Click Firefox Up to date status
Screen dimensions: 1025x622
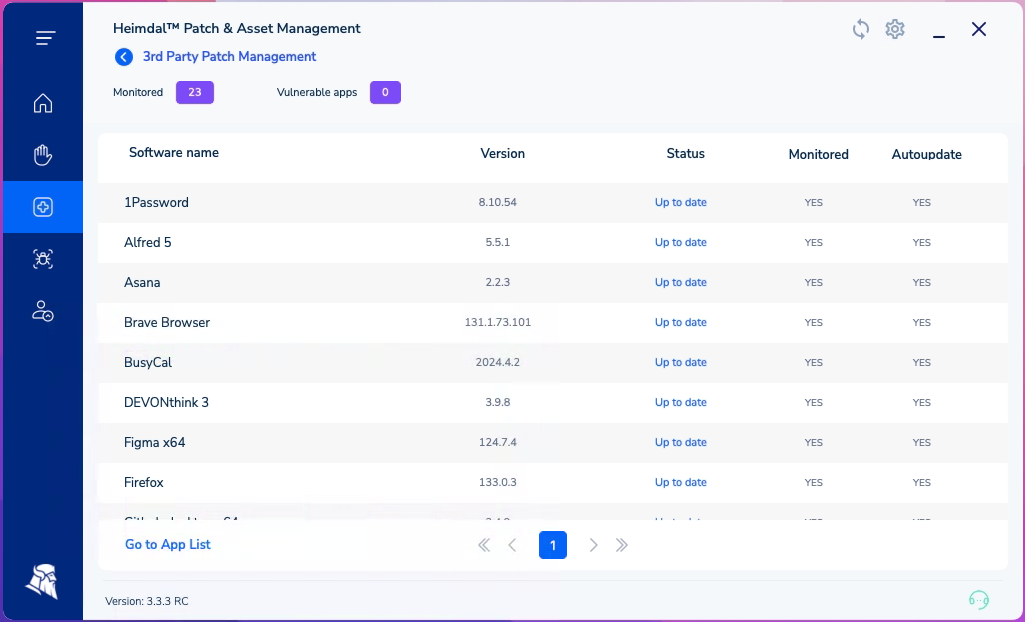(x=681, y=482)
